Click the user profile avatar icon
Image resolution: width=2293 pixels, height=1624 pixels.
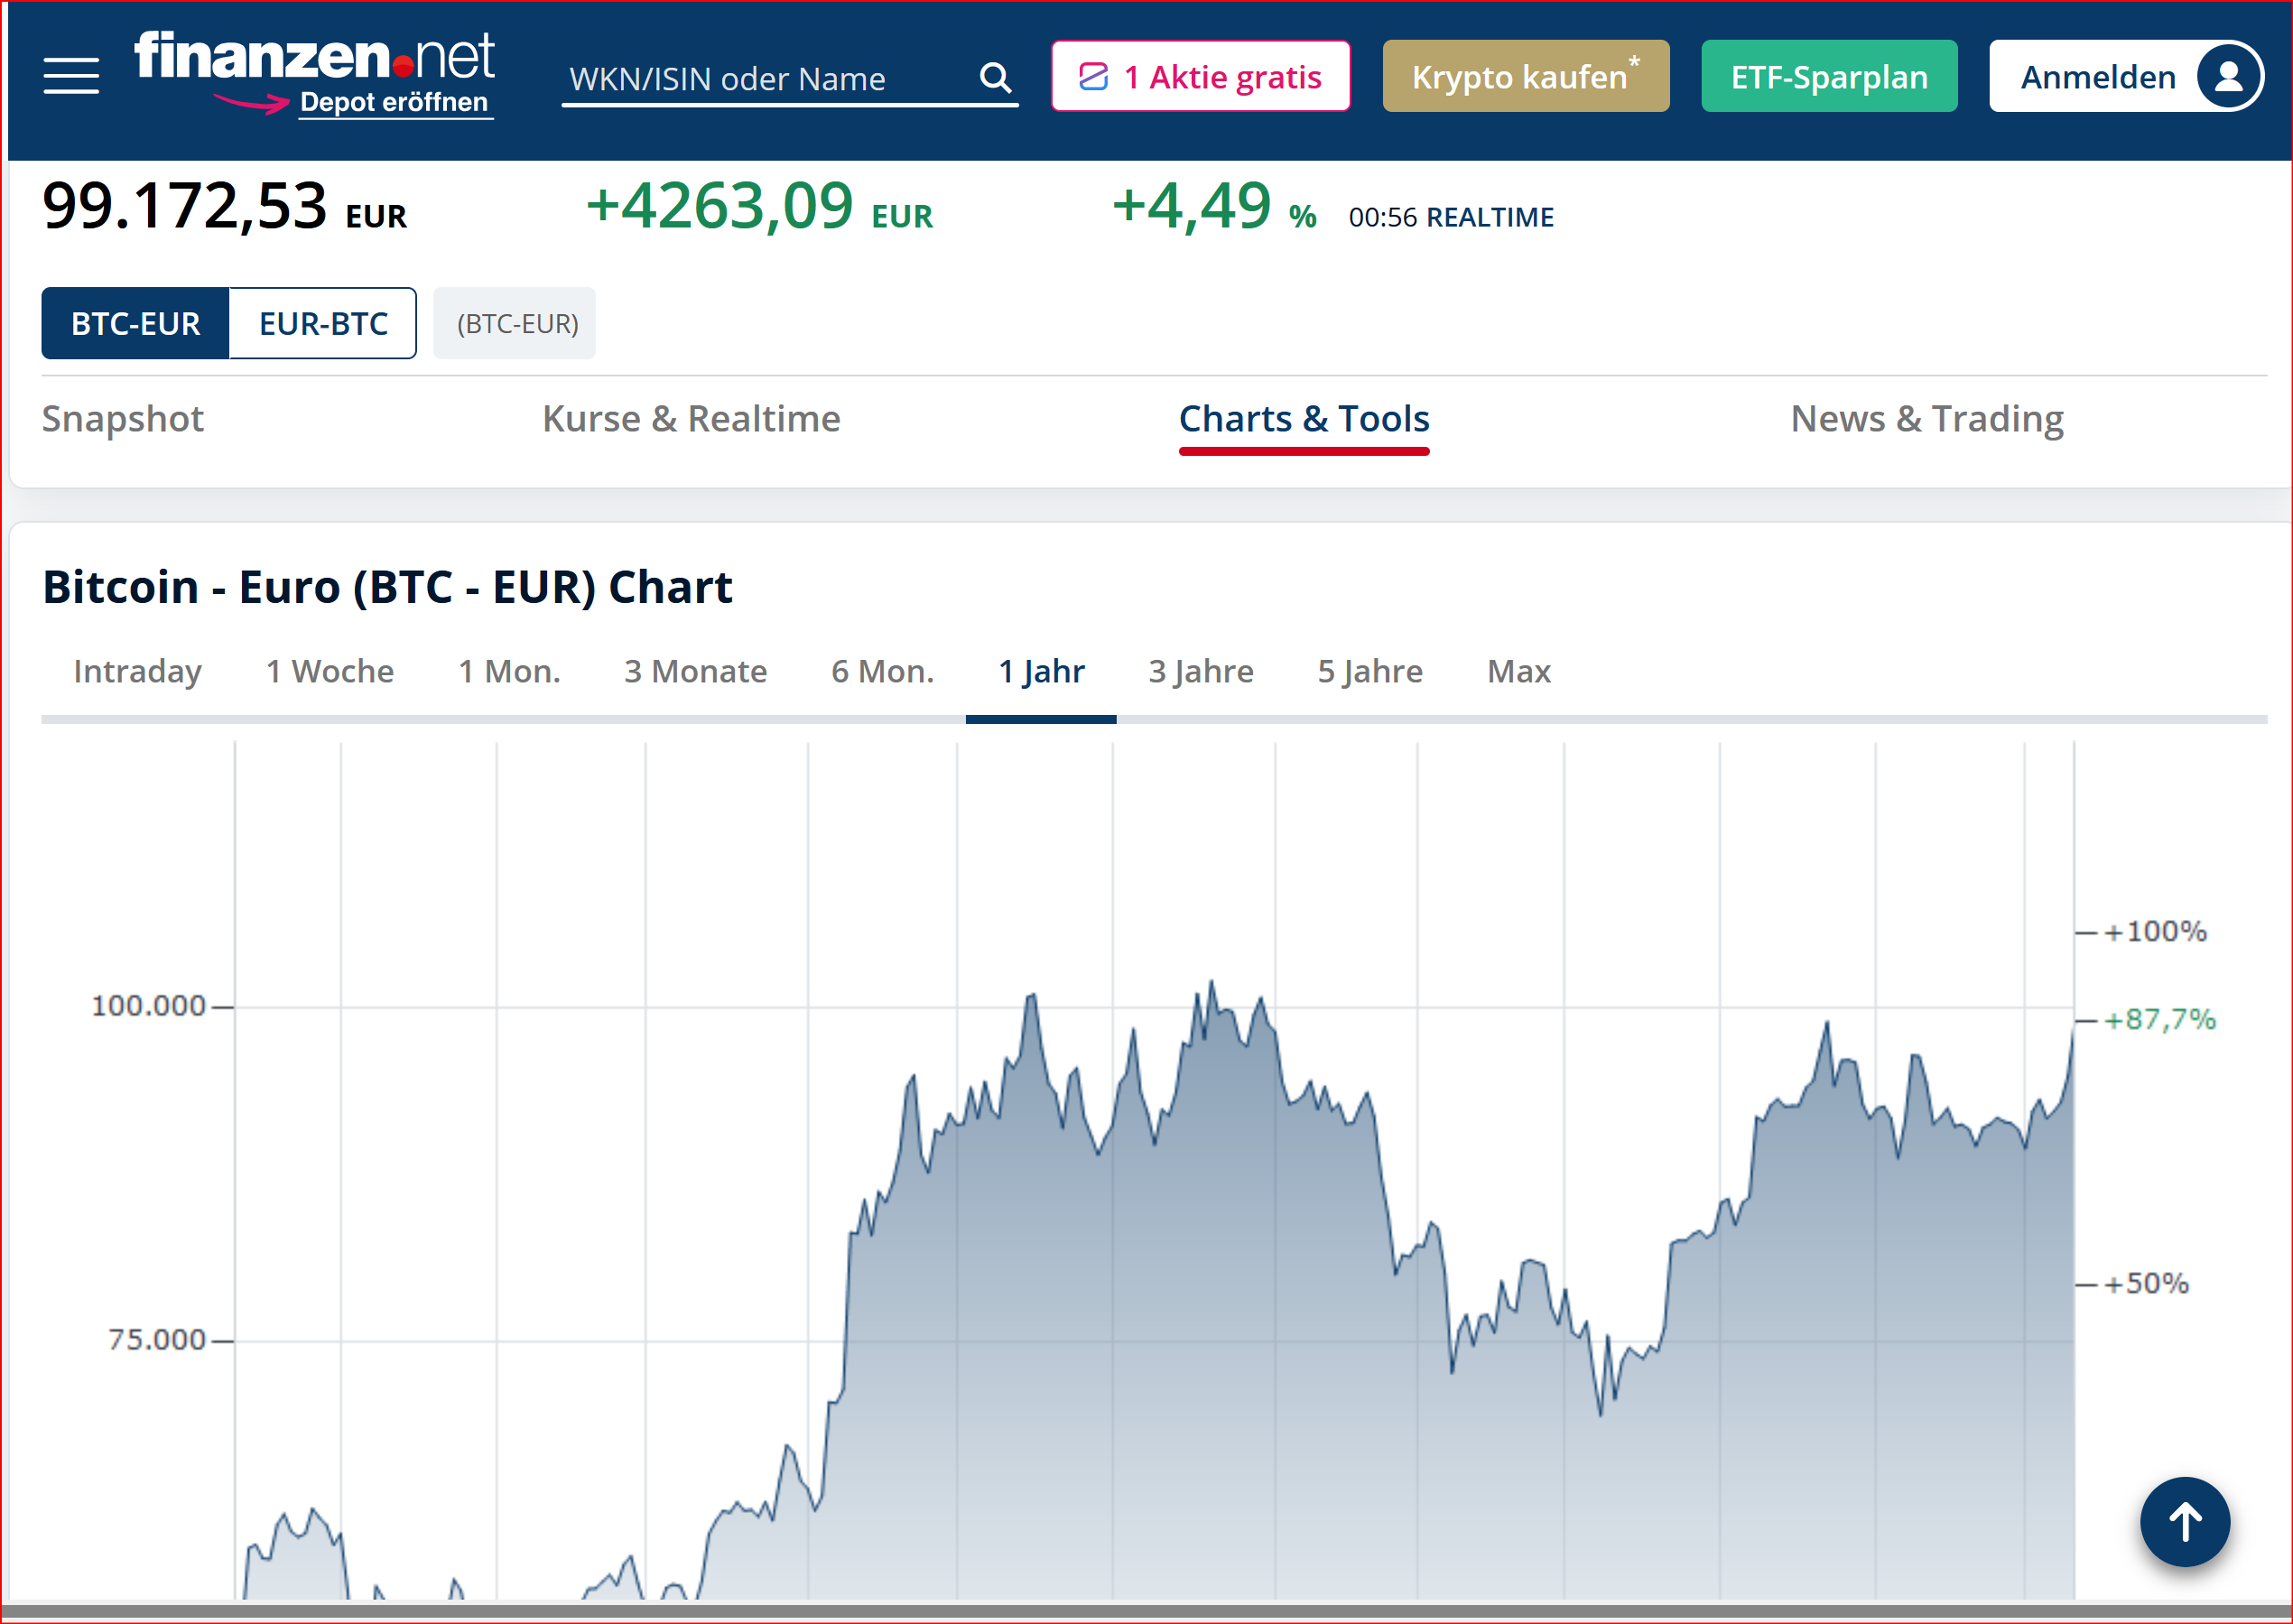pyautogui.click(x=2227, y=76)
